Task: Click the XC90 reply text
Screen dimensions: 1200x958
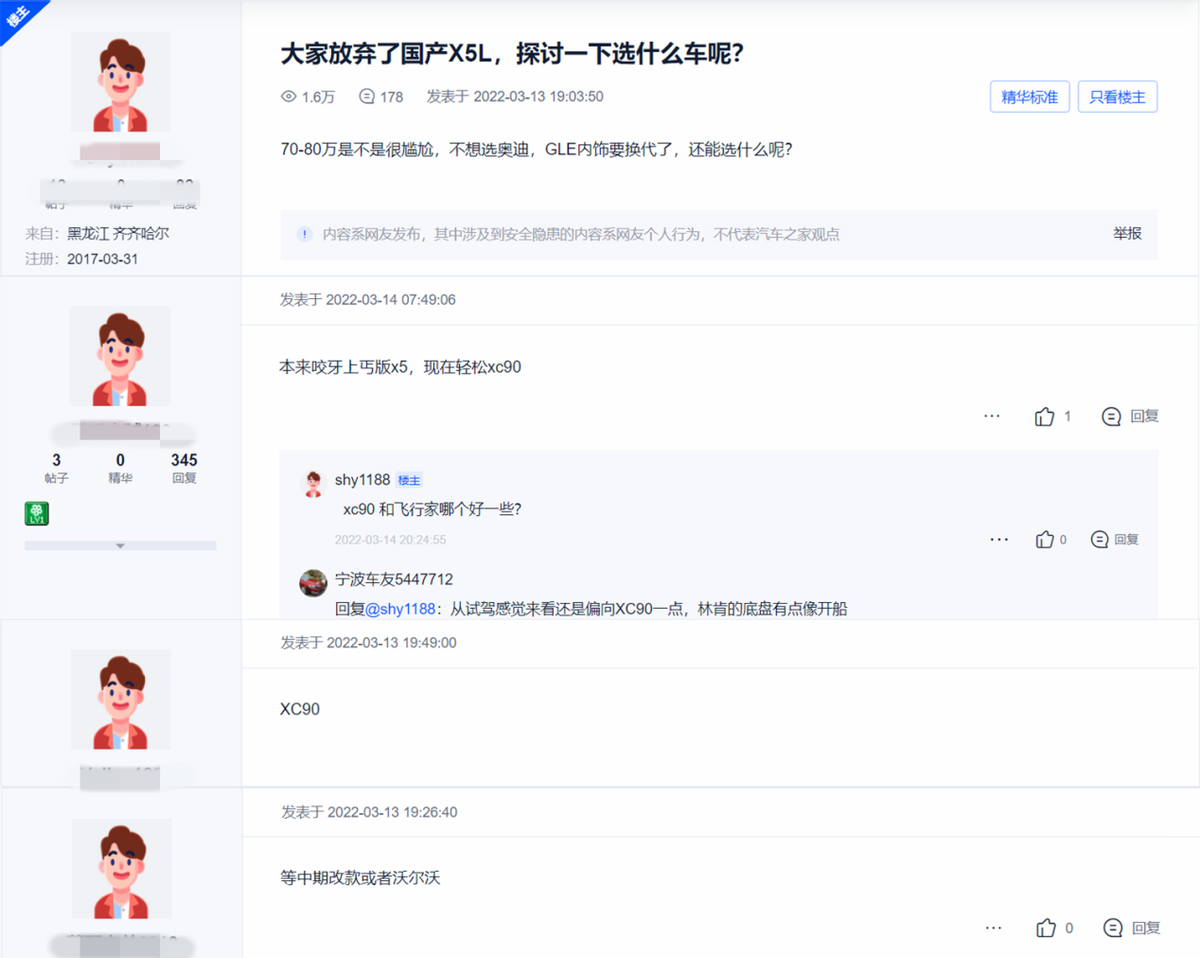Action: coord(300,709)
